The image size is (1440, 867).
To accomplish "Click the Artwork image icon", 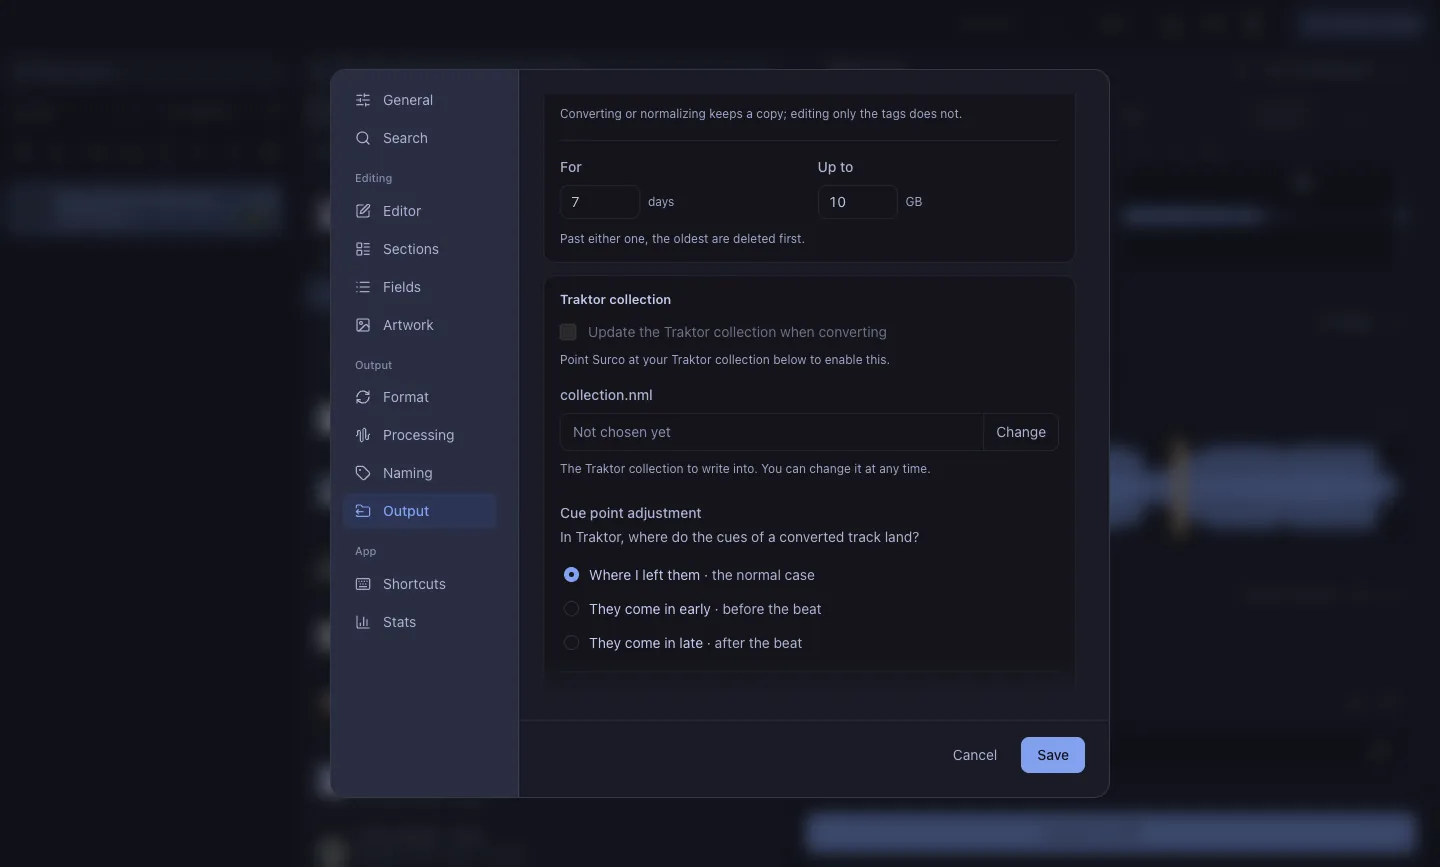I will [x=363, y=325].
